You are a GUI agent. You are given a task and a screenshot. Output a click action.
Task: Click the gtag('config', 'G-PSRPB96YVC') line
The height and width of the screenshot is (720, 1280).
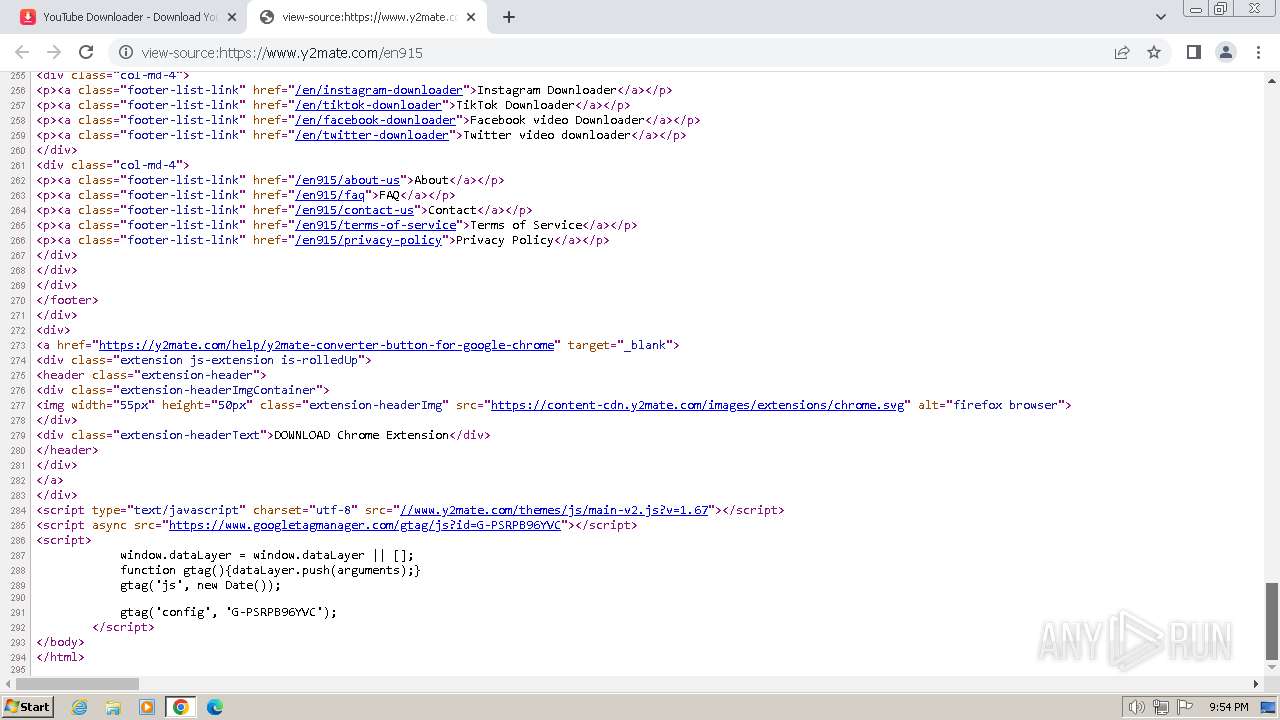click(229, 612)
